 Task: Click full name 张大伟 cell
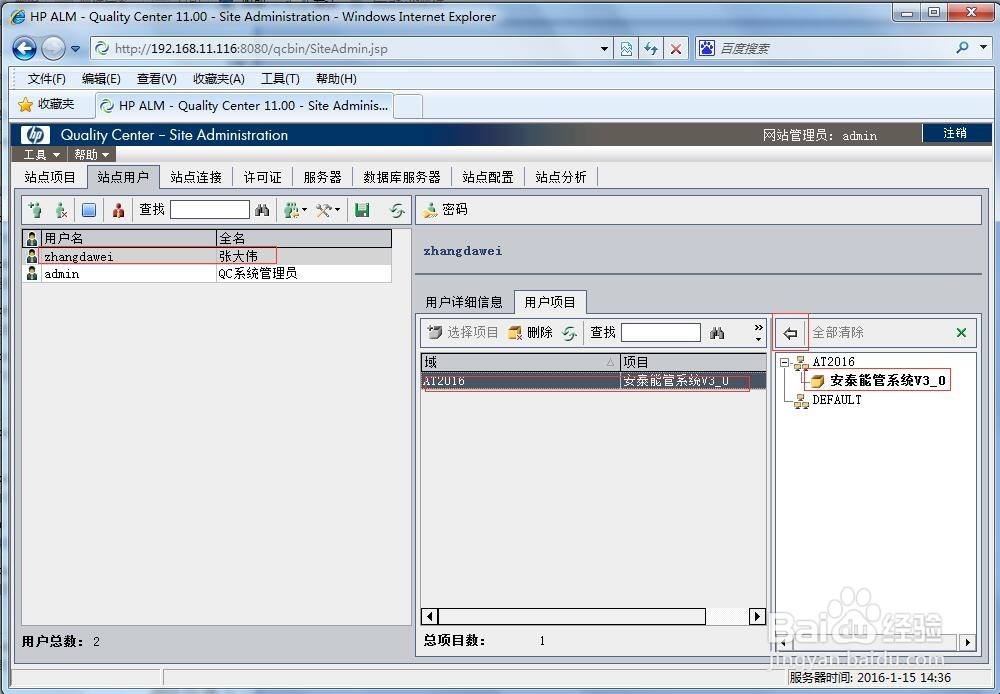238,256
